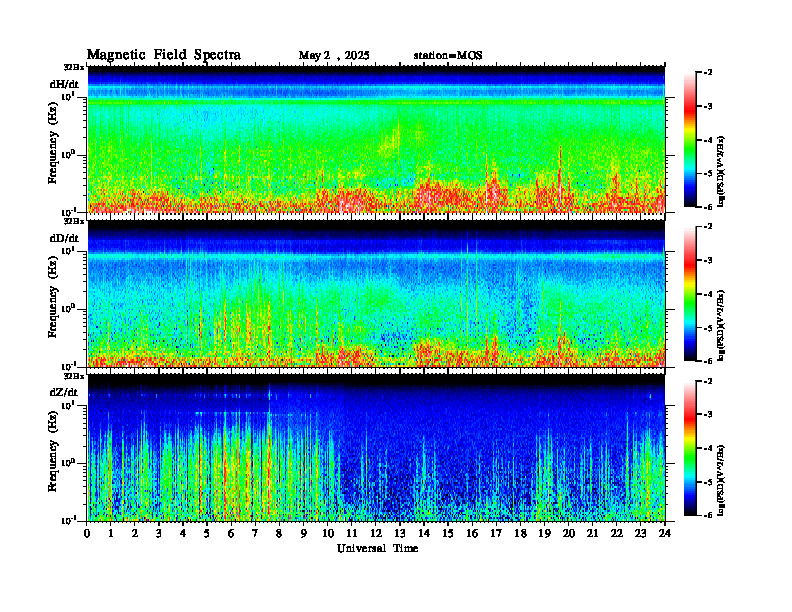Click hour tick label "1" on time axis
Screen dimensions: 792x612
(x=111, y=534)
